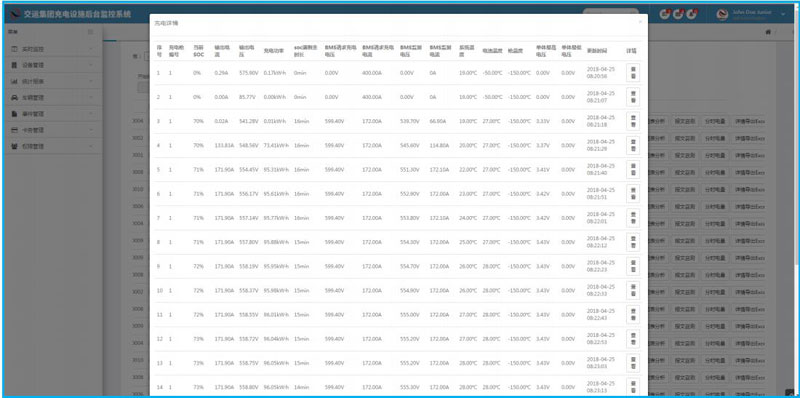Expand the statistics report menu chevron
The height and width of the screenshot is (398, 800).
tap(90, 82)
